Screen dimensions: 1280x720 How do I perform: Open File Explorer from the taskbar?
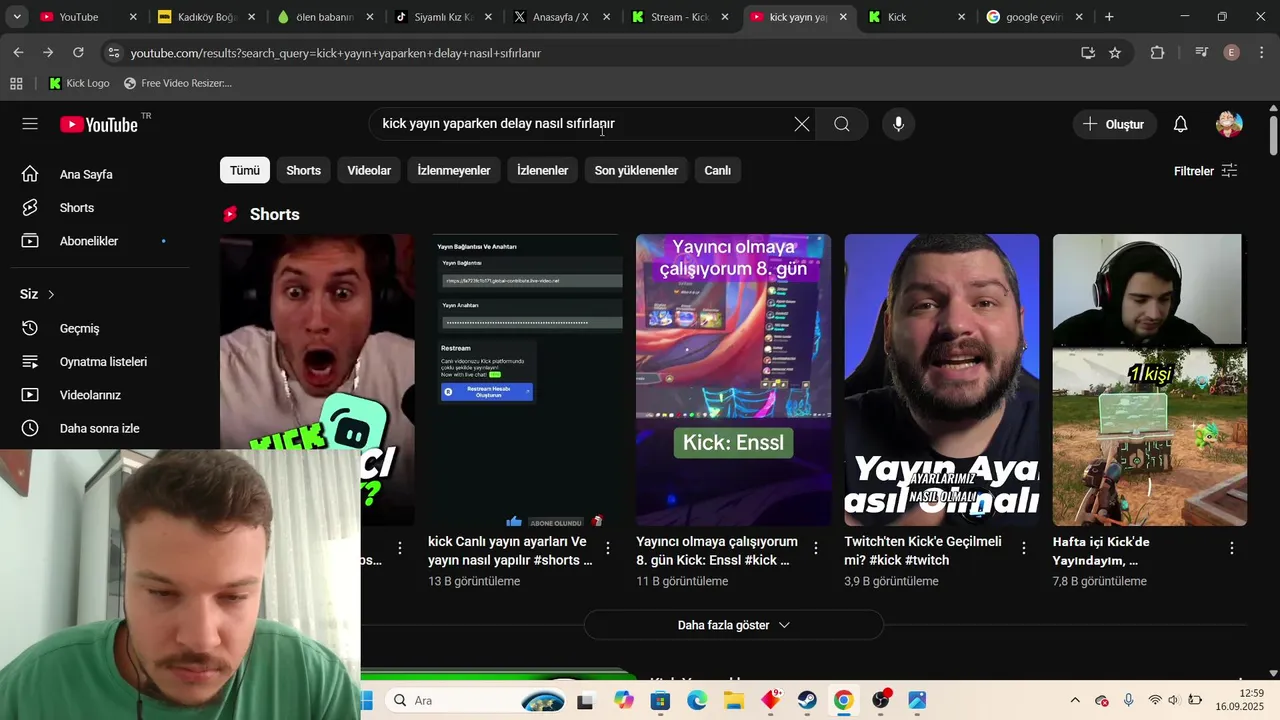pos(734,700)
